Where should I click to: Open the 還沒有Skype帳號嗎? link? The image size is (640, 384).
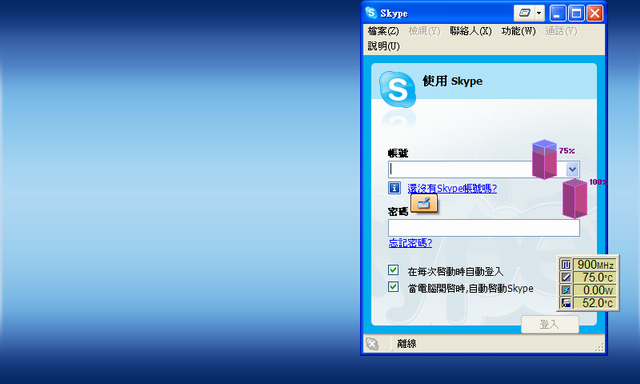(452, 188)
